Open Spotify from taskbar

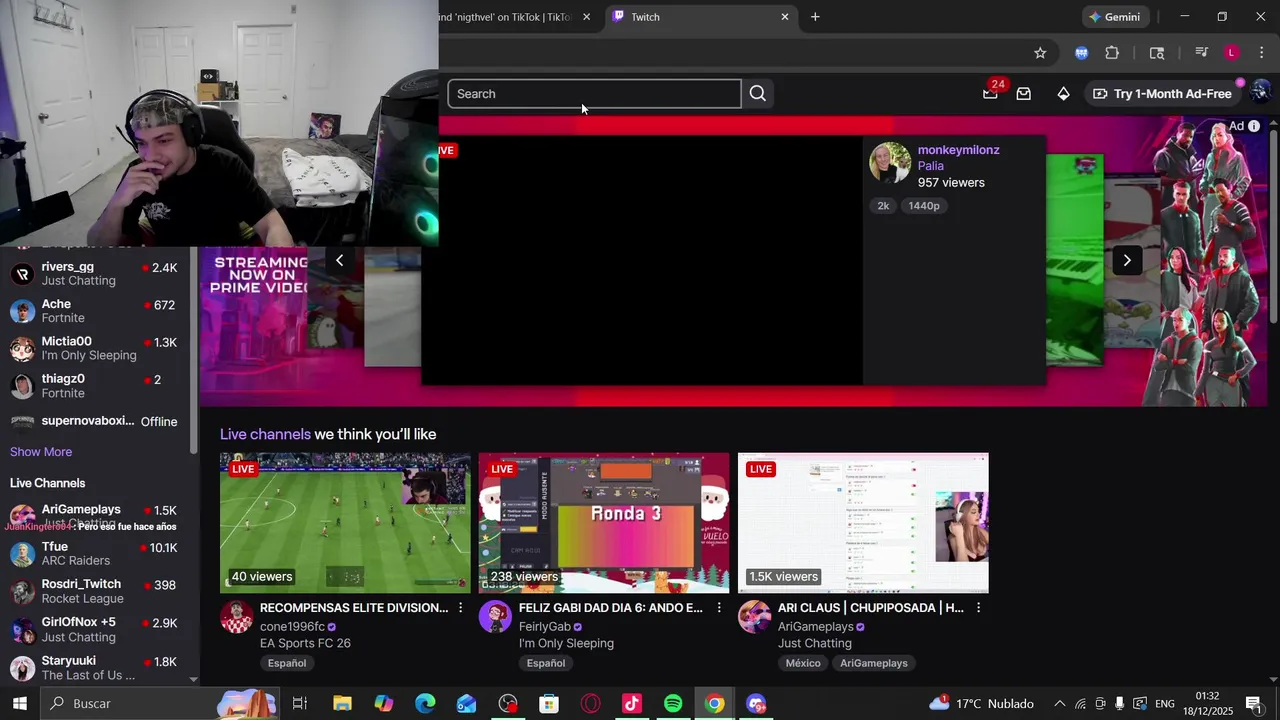point(673,703)
